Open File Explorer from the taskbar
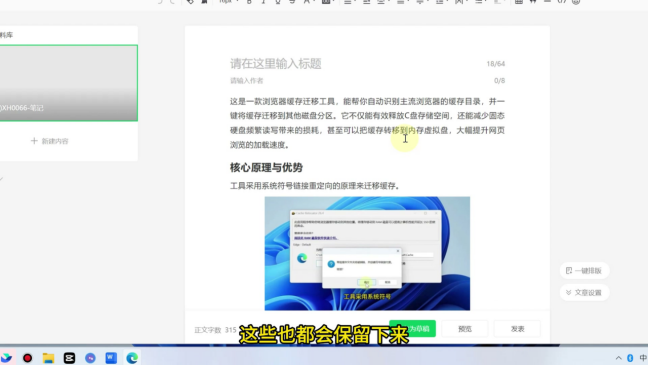The width and height of the screenshot is (648, 365). point(48,358)
